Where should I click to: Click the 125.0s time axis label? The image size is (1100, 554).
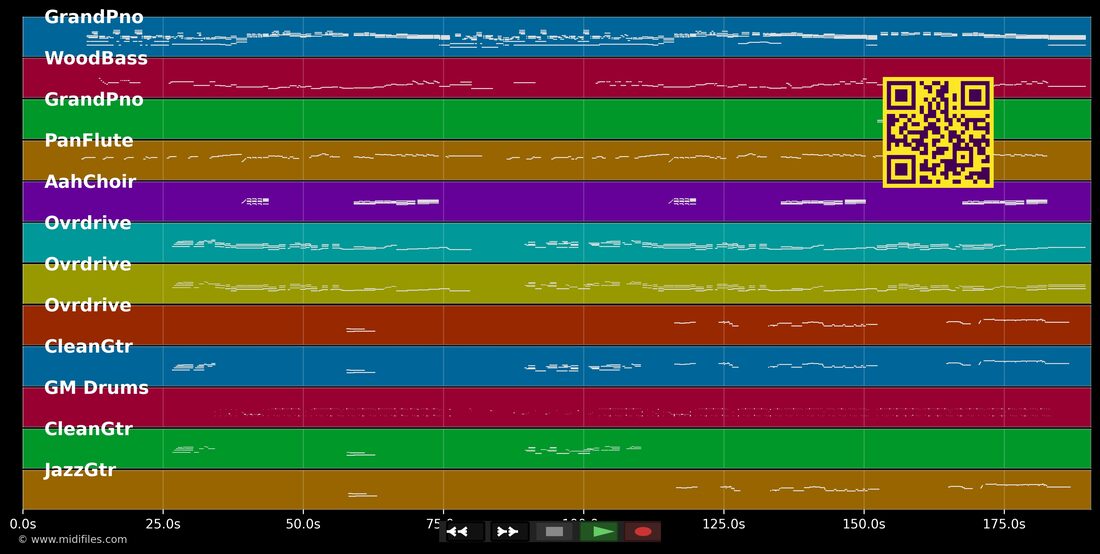pyautogui.click(x=723, y=524)
